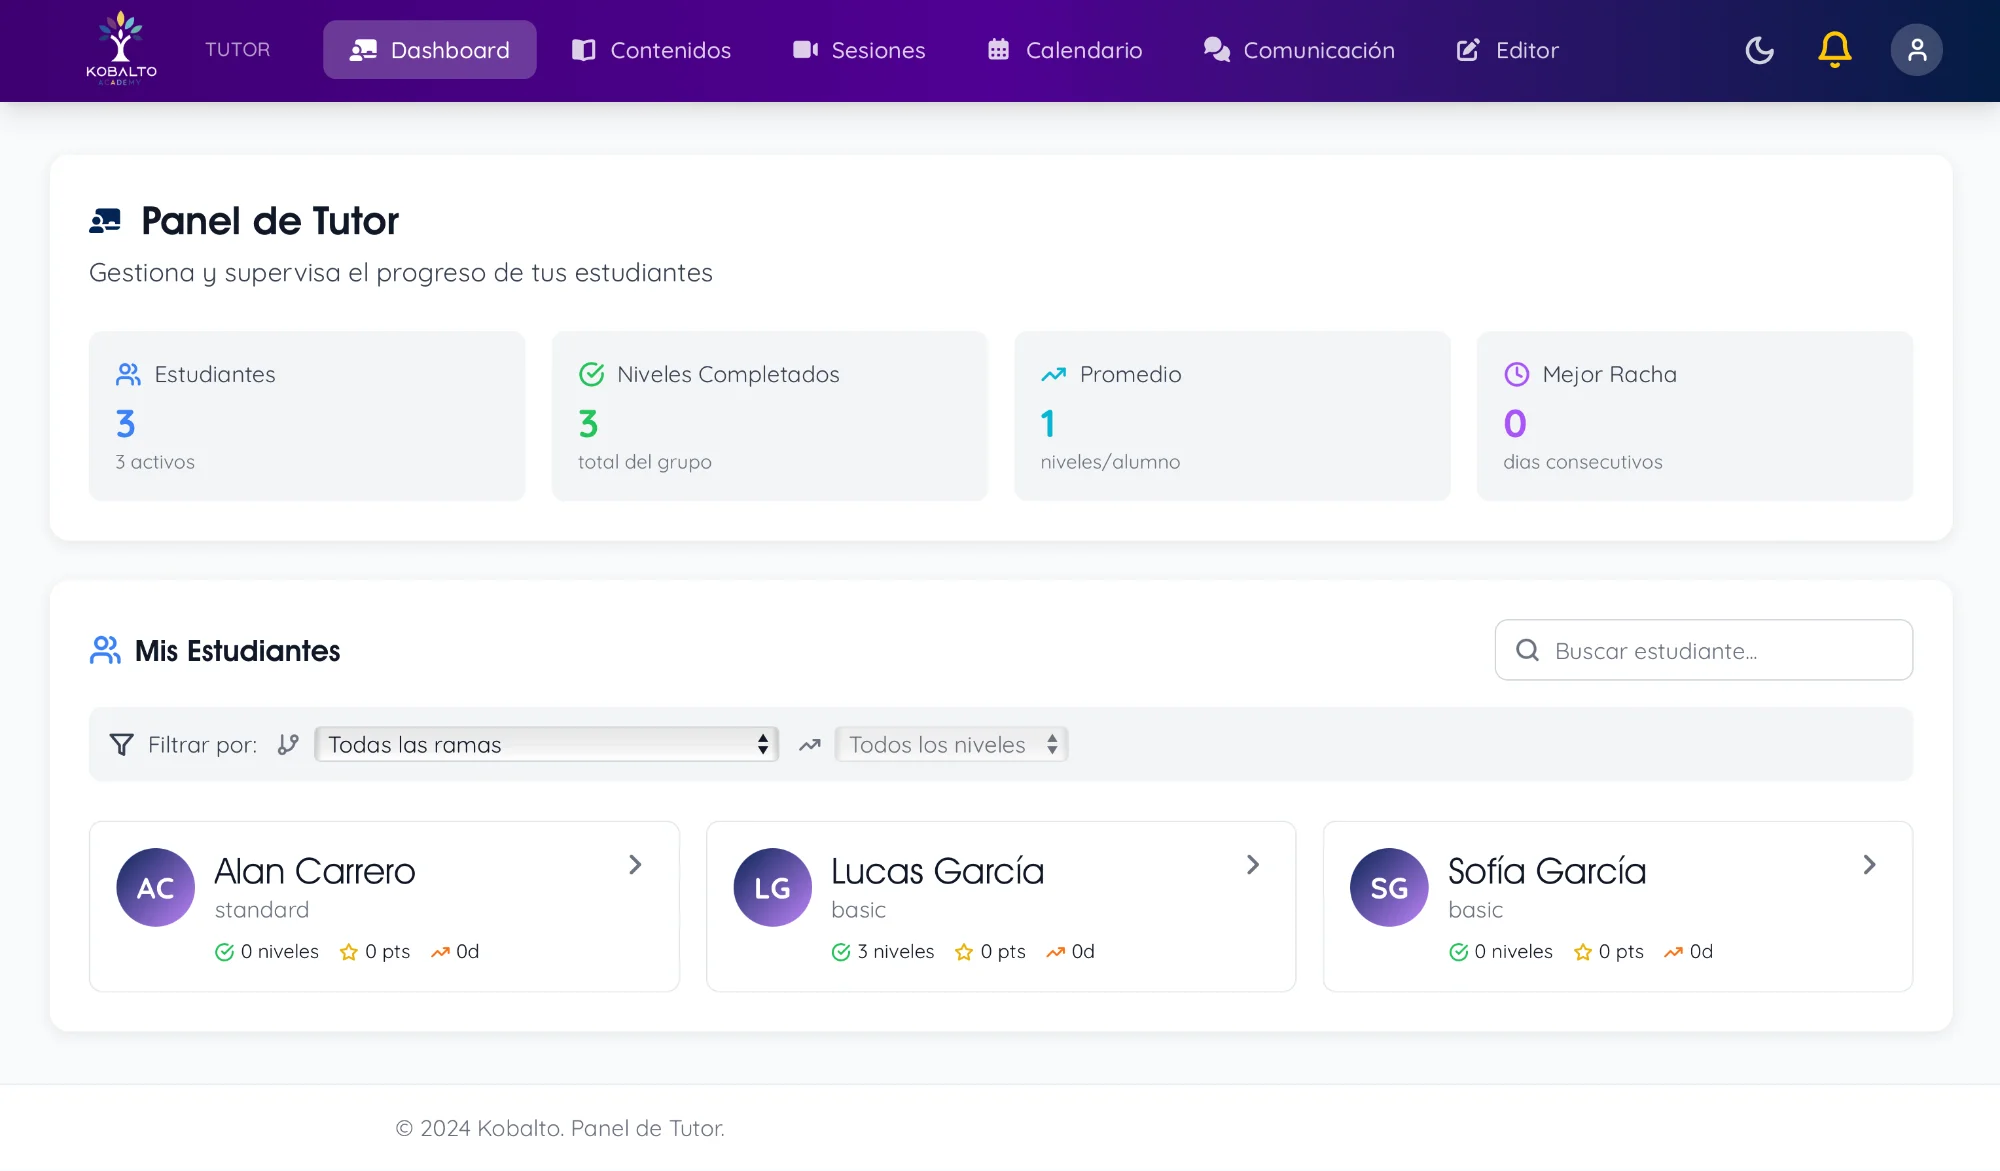Click the branch icon before Todas las ramas

(288, 744)
